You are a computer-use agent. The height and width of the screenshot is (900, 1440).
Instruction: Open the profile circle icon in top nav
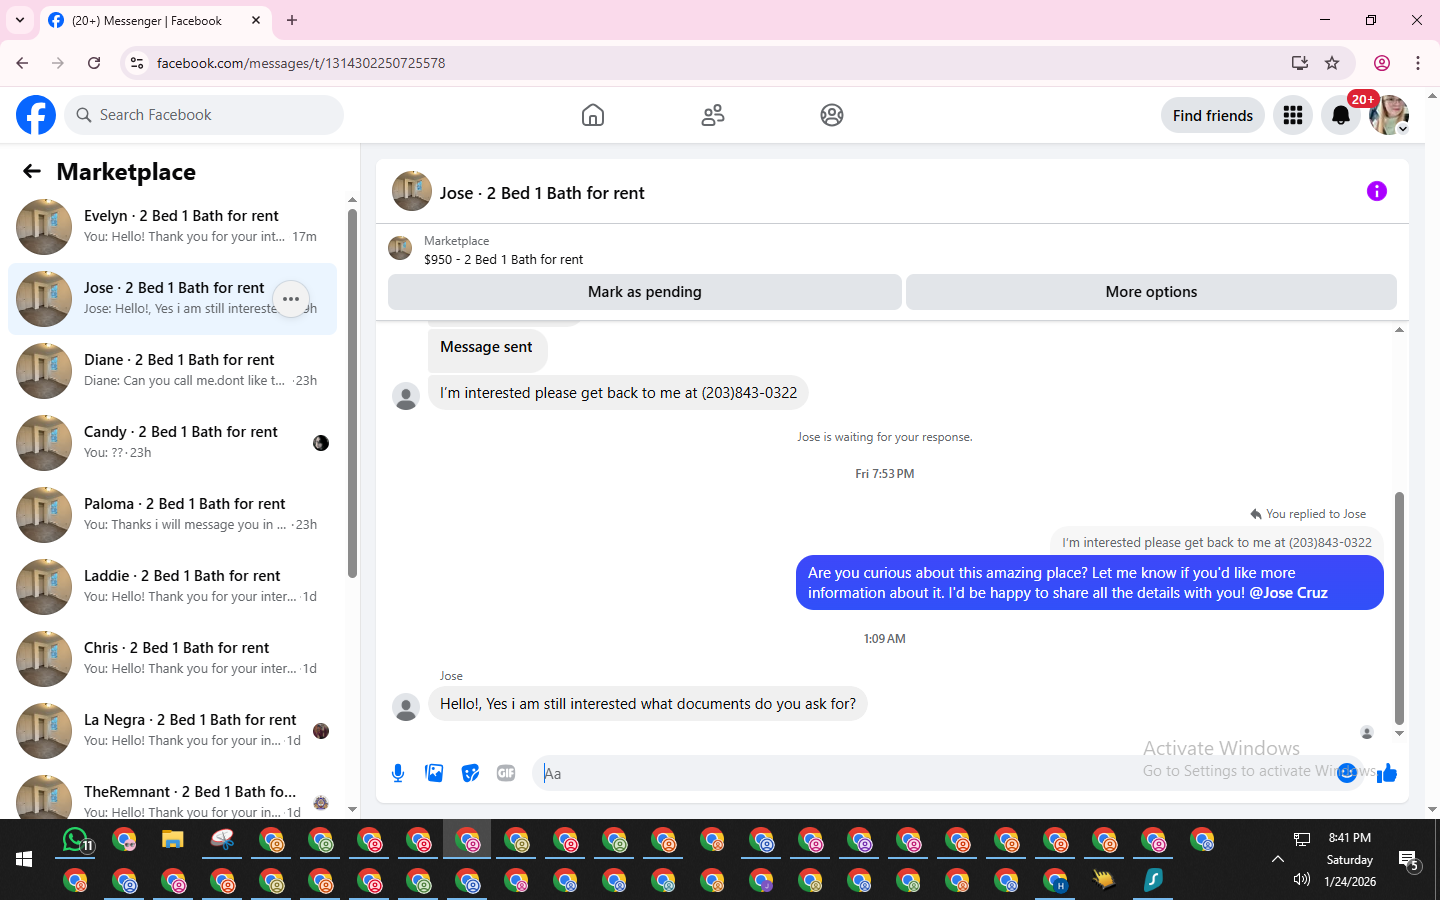832,115
